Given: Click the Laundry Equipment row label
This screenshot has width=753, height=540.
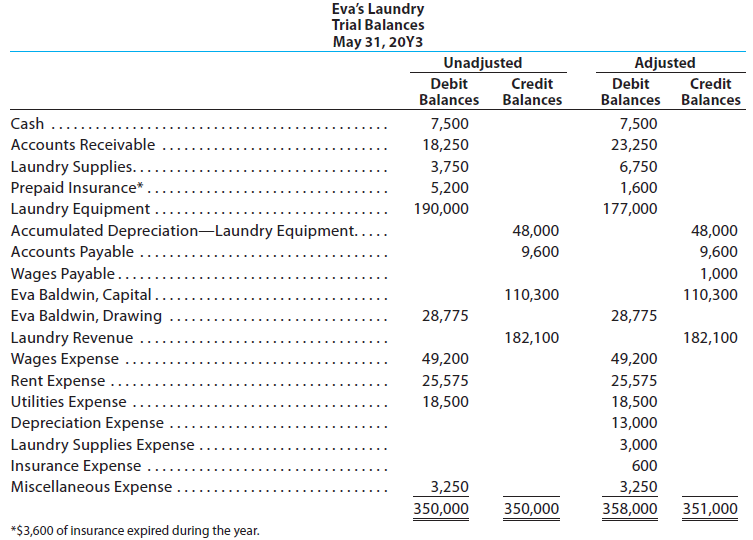Looking at the screenshot, I should point(80,209).
